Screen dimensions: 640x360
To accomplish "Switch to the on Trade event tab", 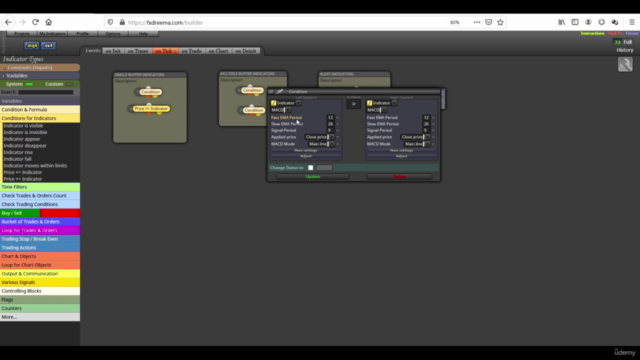I will (191, 51).
